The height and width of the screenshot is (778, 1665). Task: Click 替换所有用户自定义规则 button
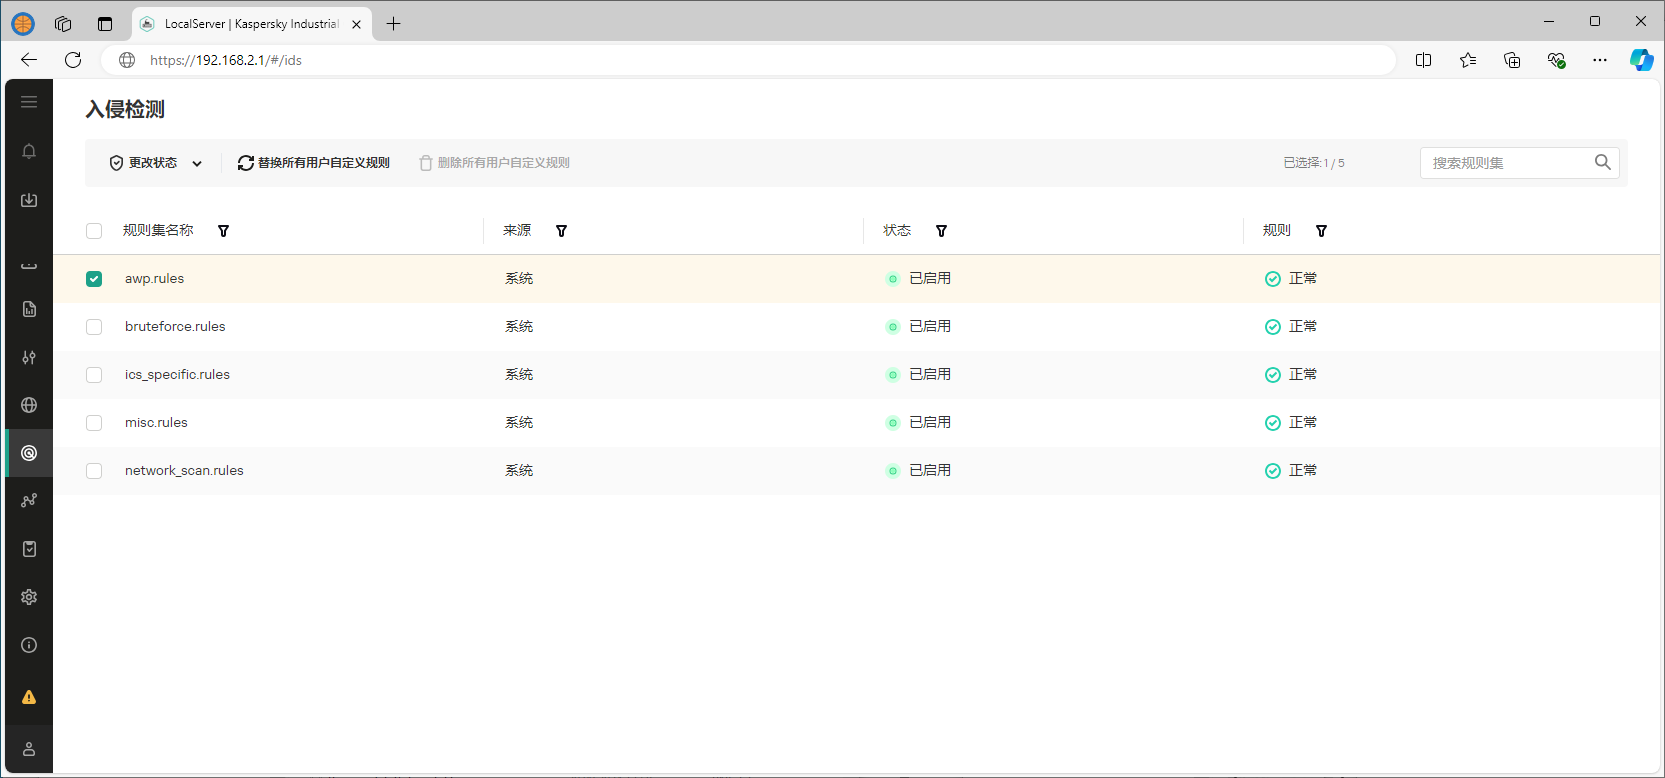click(314, 163)
